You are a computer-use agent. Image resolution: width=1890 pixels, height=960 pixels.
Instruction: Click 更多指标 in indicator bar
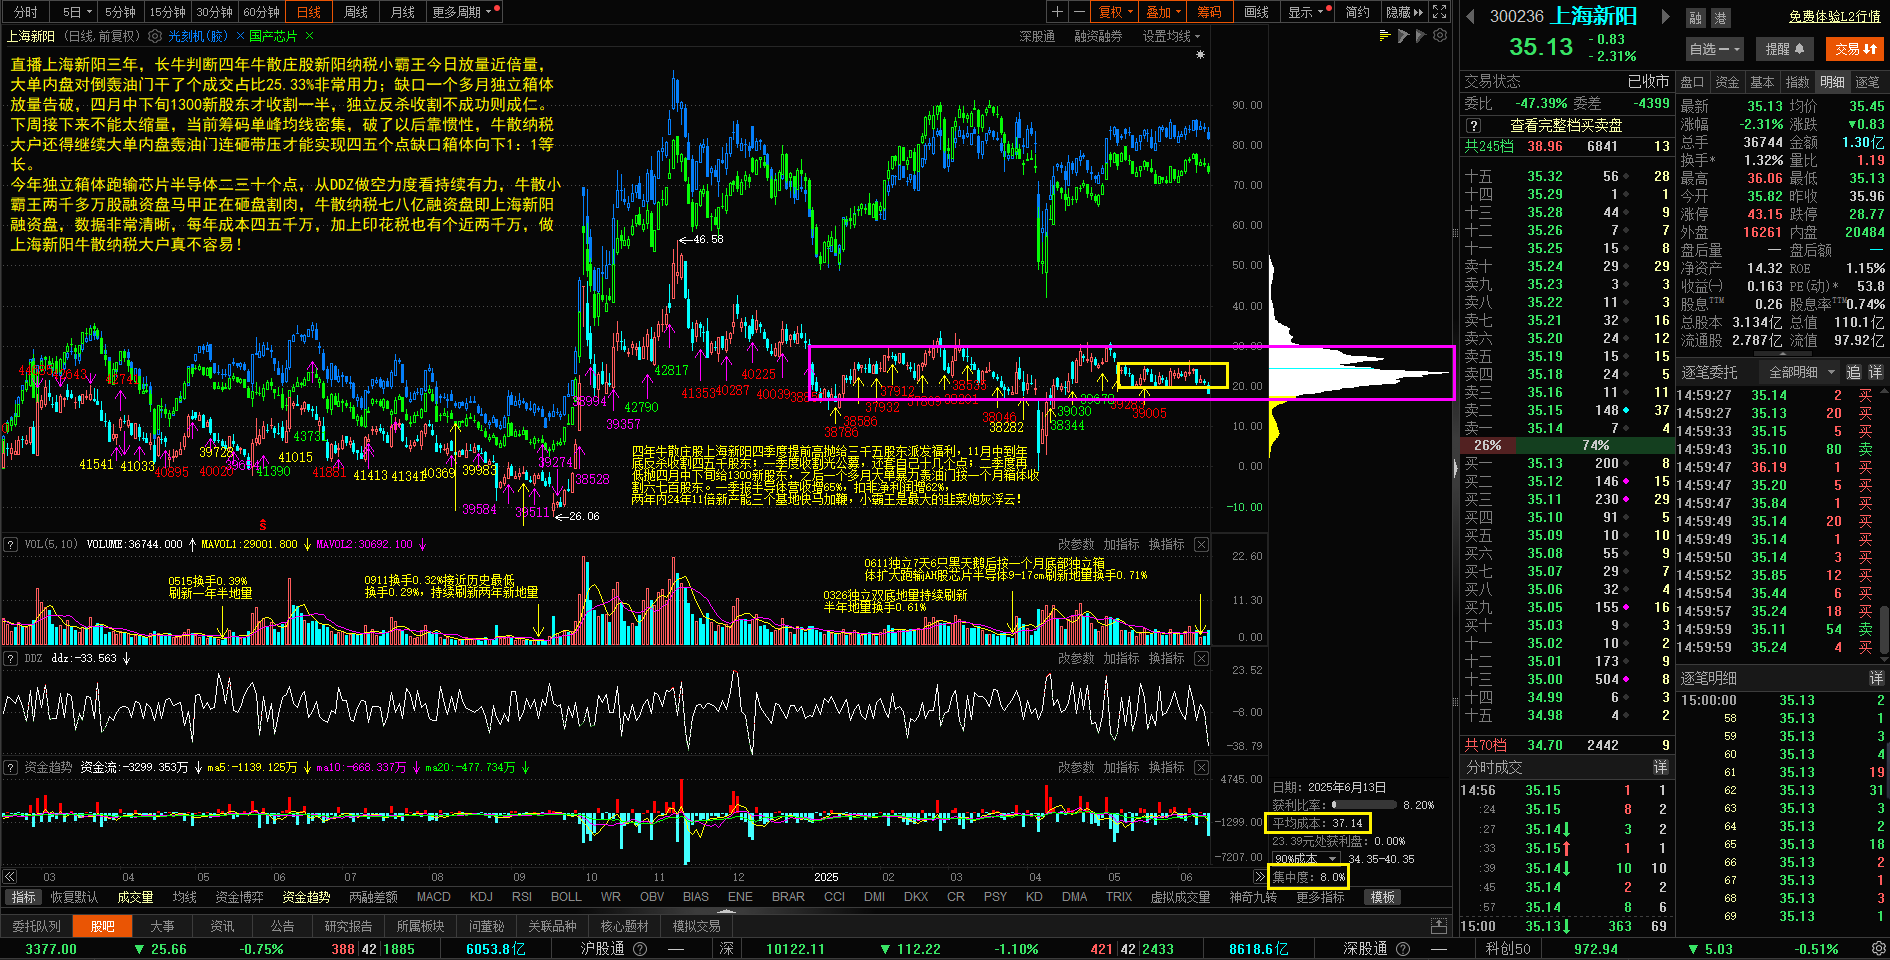click(1320, 897)
